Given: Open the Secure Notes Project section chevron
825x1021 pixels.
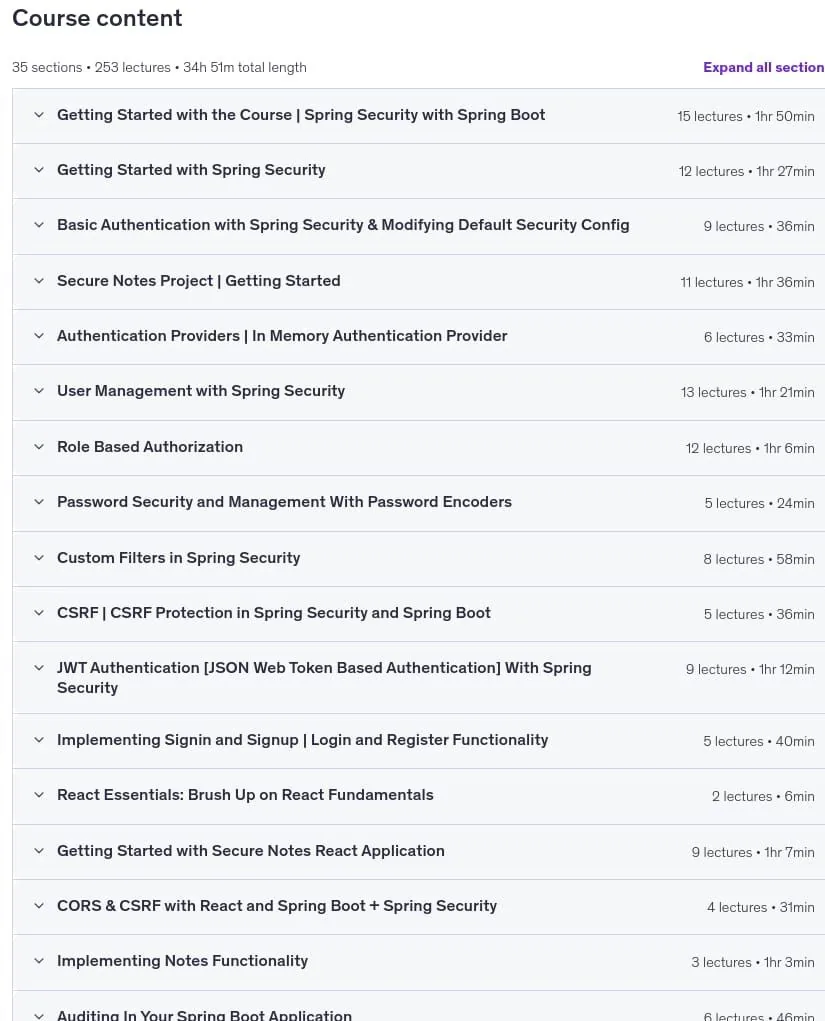Looking at the screenshot, I should pos(39,281).
